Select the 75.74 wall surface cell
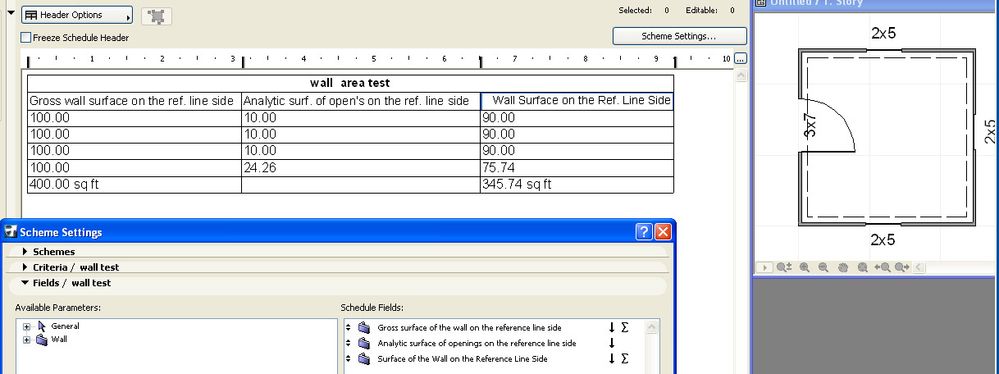The width and height of the screenshot is (999, 374). coord(577,168)
